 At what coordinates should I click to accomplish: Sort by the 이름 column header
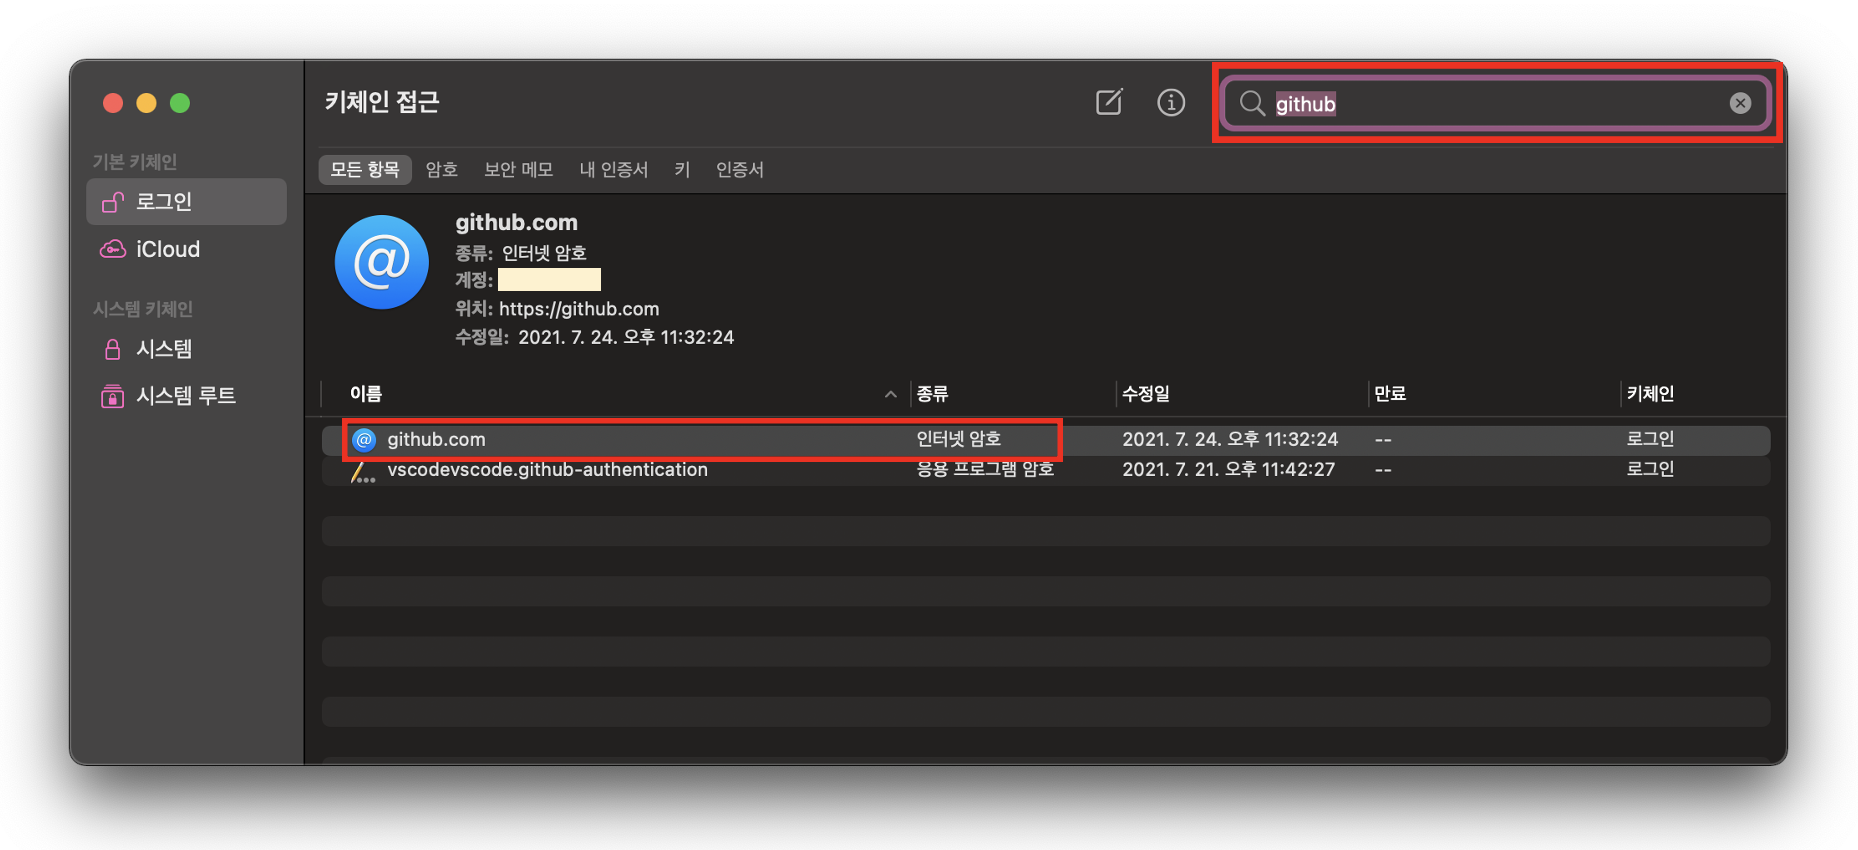(x=366, y=394)
